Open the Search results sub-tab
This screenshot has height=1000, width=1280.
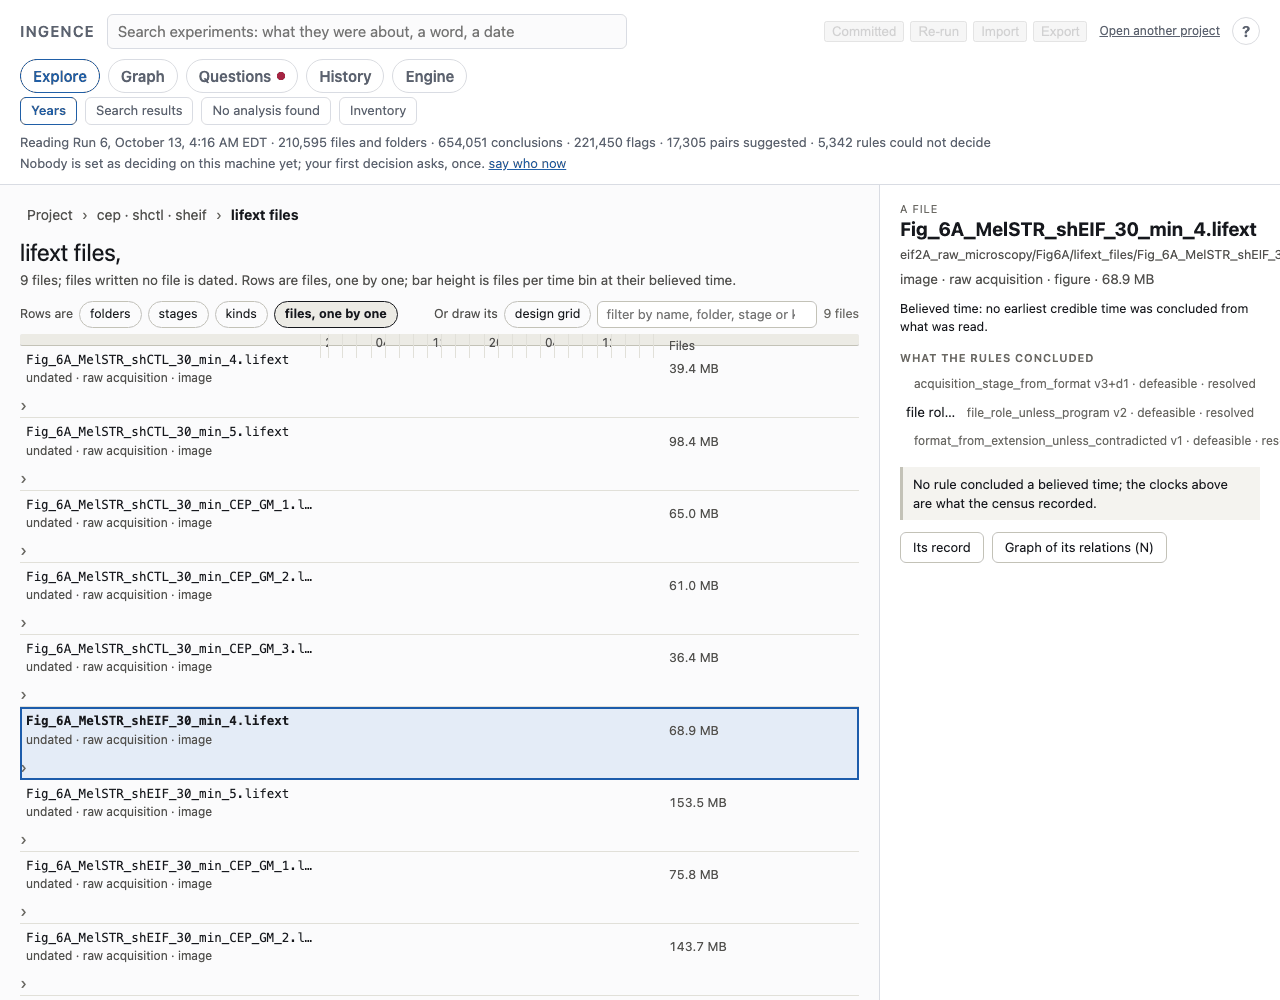click(x=139, y=111)
